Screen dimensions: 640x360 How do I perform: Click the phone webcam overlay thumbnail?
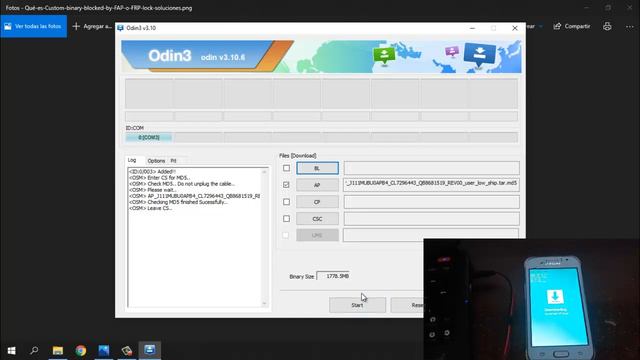[531, 299]
